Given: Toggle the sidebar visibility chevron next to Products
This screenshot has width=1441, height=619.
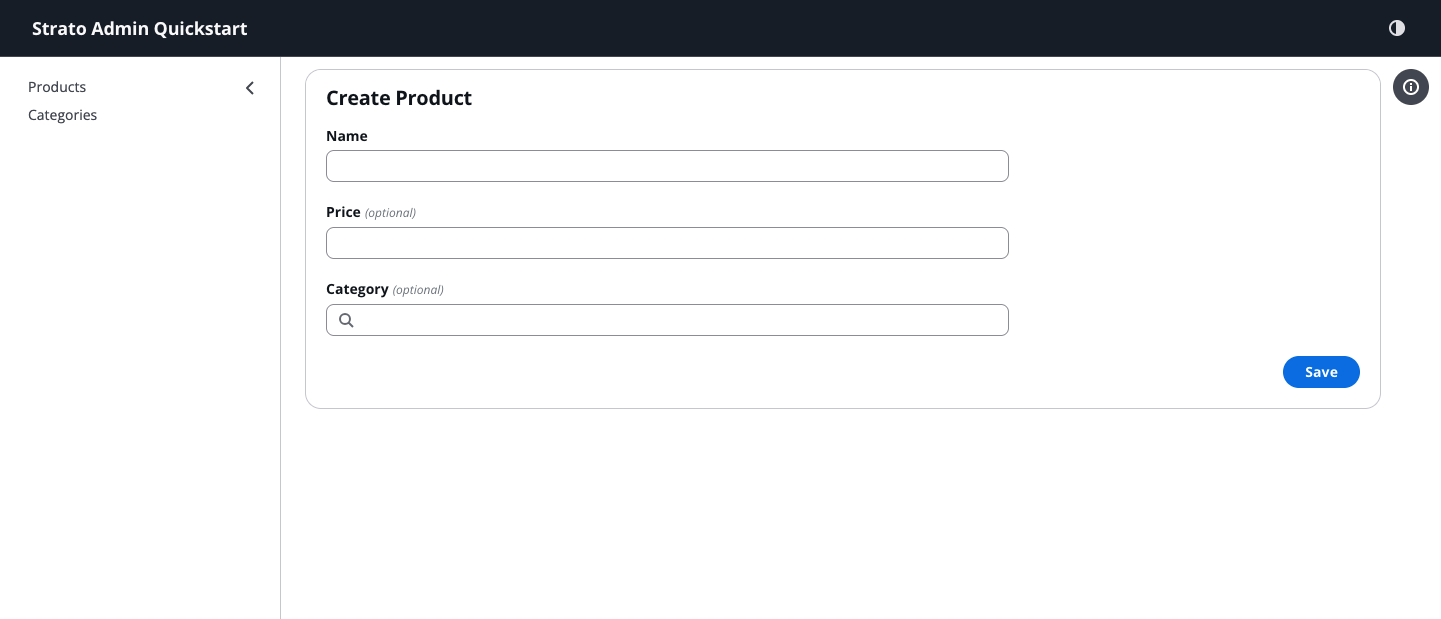Looking at the screenshot, I should pyautogui.click(x=250, y=88).
